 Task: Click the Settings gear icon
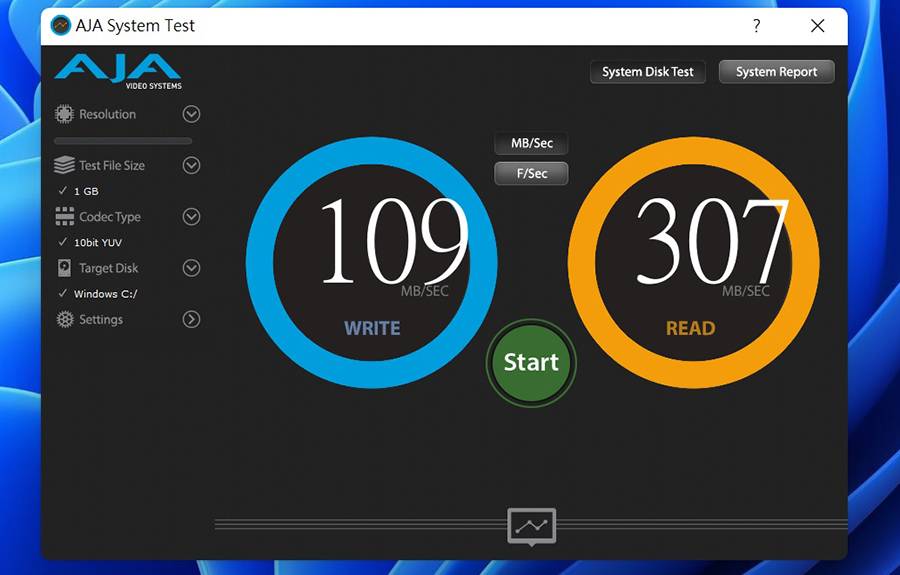65,319
